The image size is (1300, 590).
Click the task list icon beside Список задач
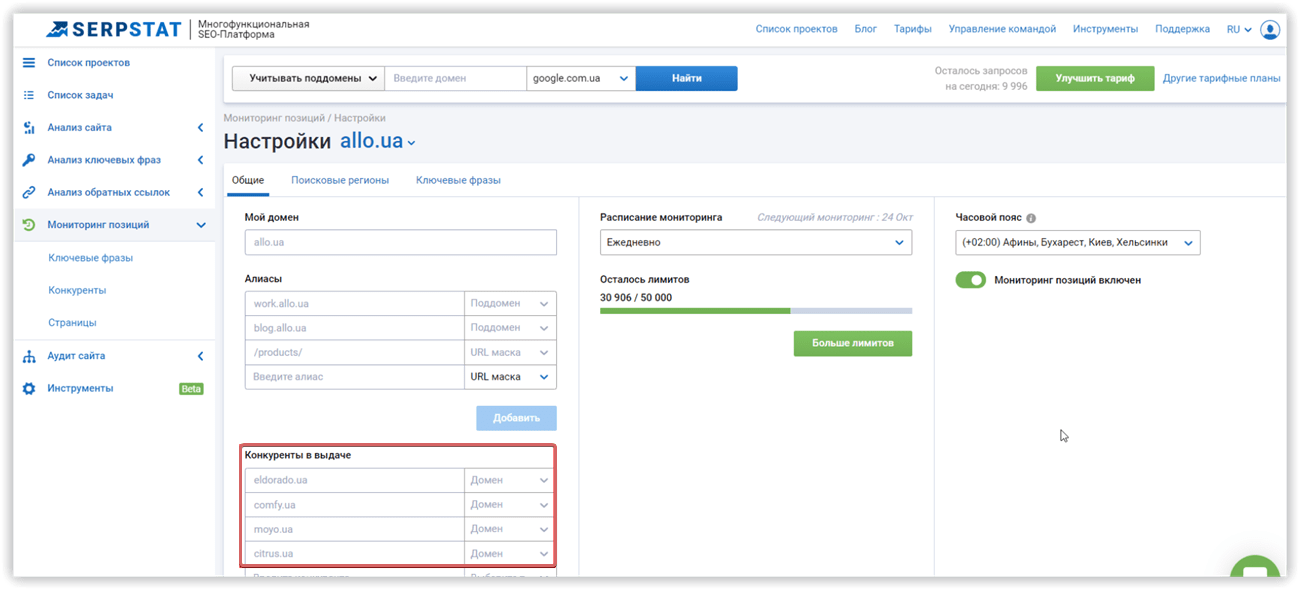tap(29, 95)
